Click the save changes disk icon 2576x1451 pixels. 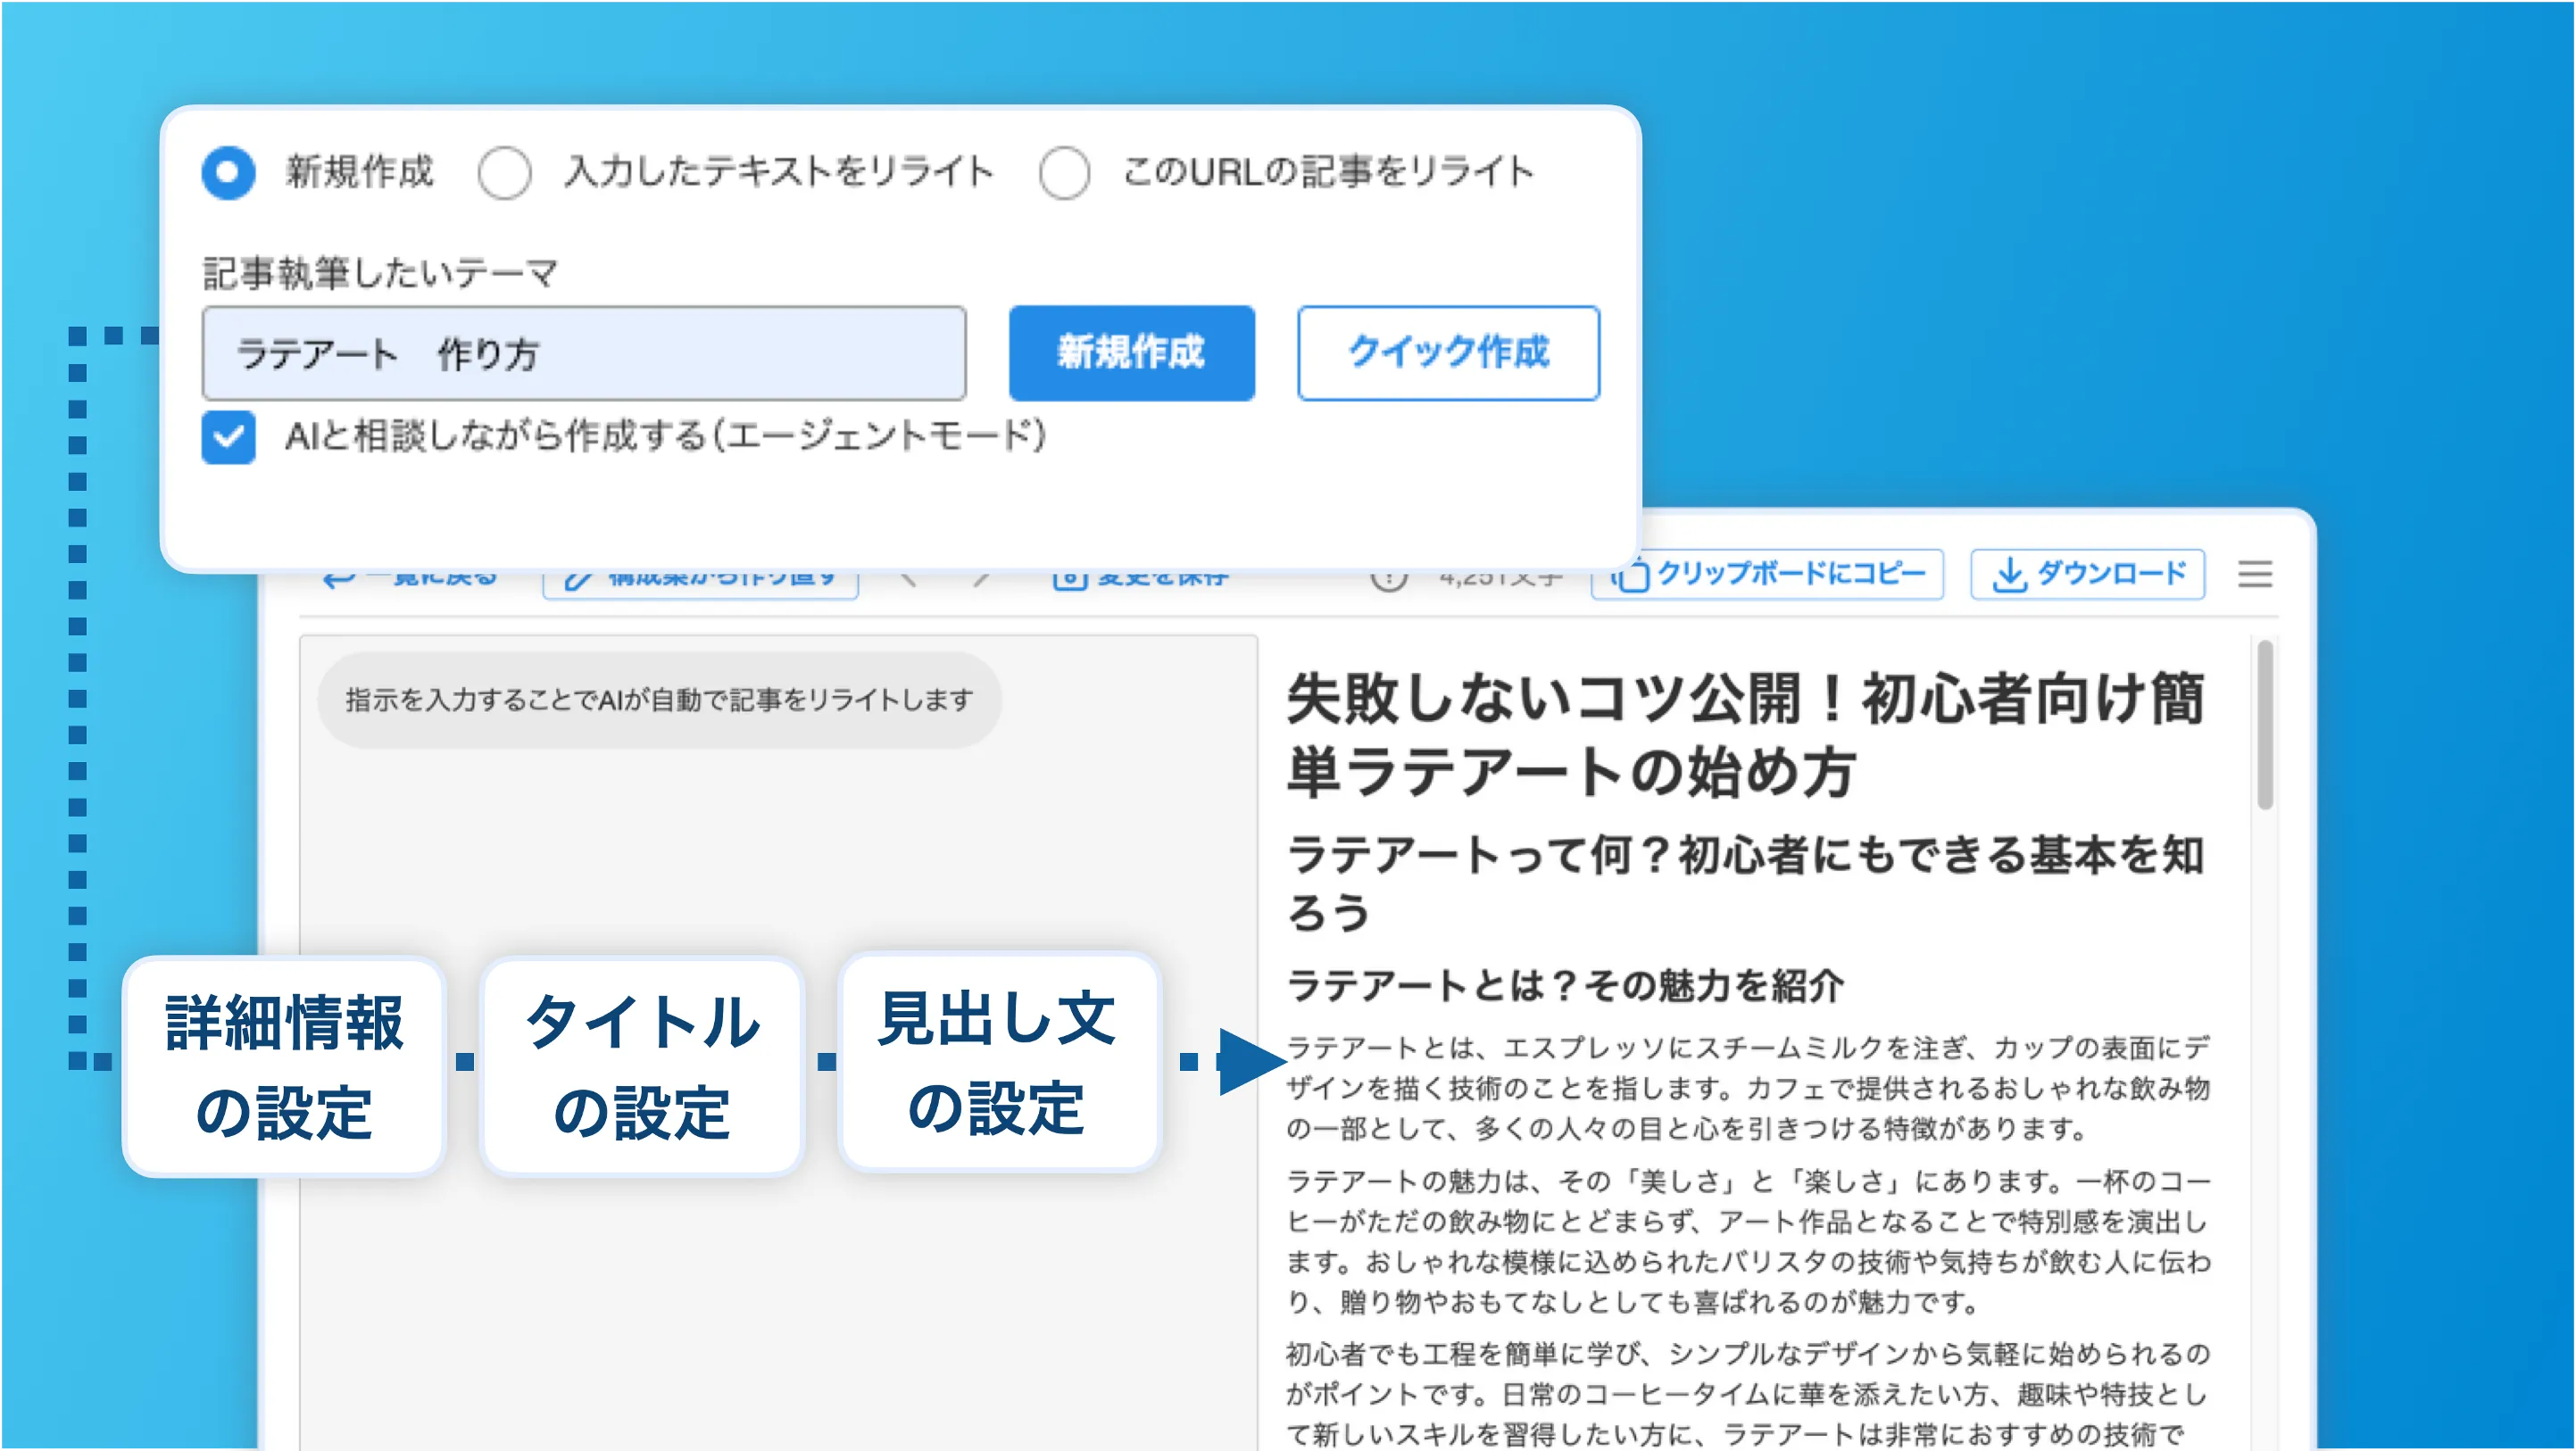[1069, 580]
